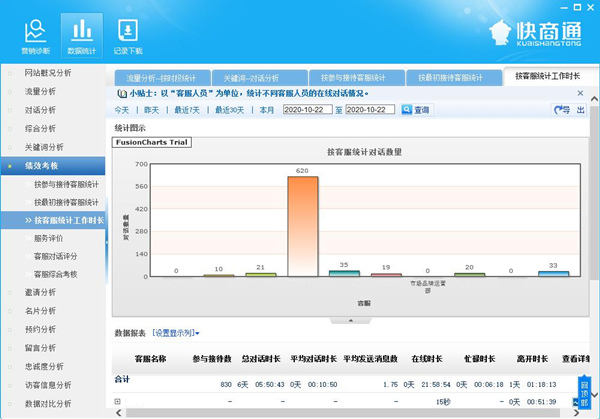Click the start date input field

307,110
